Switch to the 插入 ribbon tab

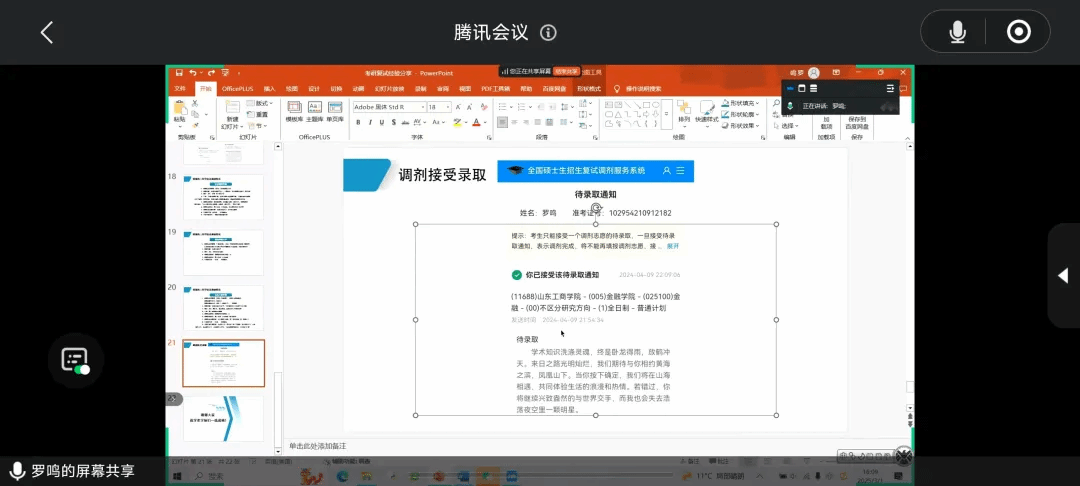[269, 88]
